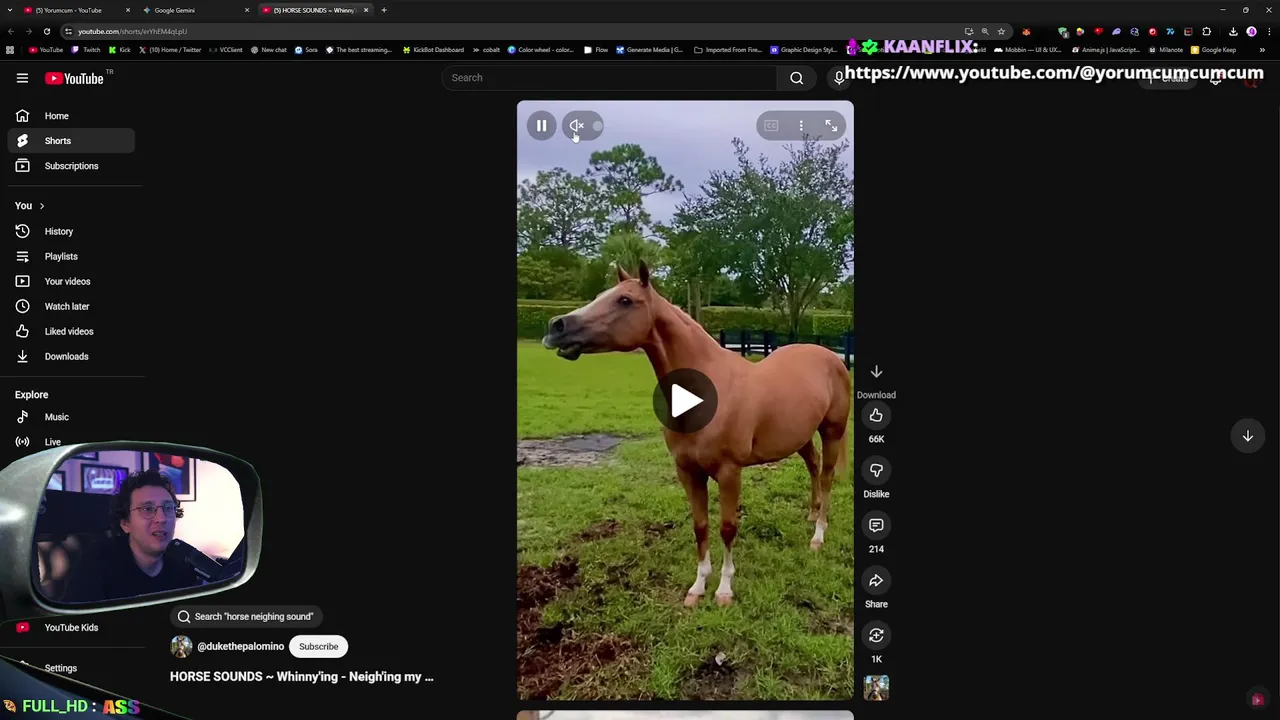
Task: Open the Google Keep bookmark
Action: (1213, 50)
